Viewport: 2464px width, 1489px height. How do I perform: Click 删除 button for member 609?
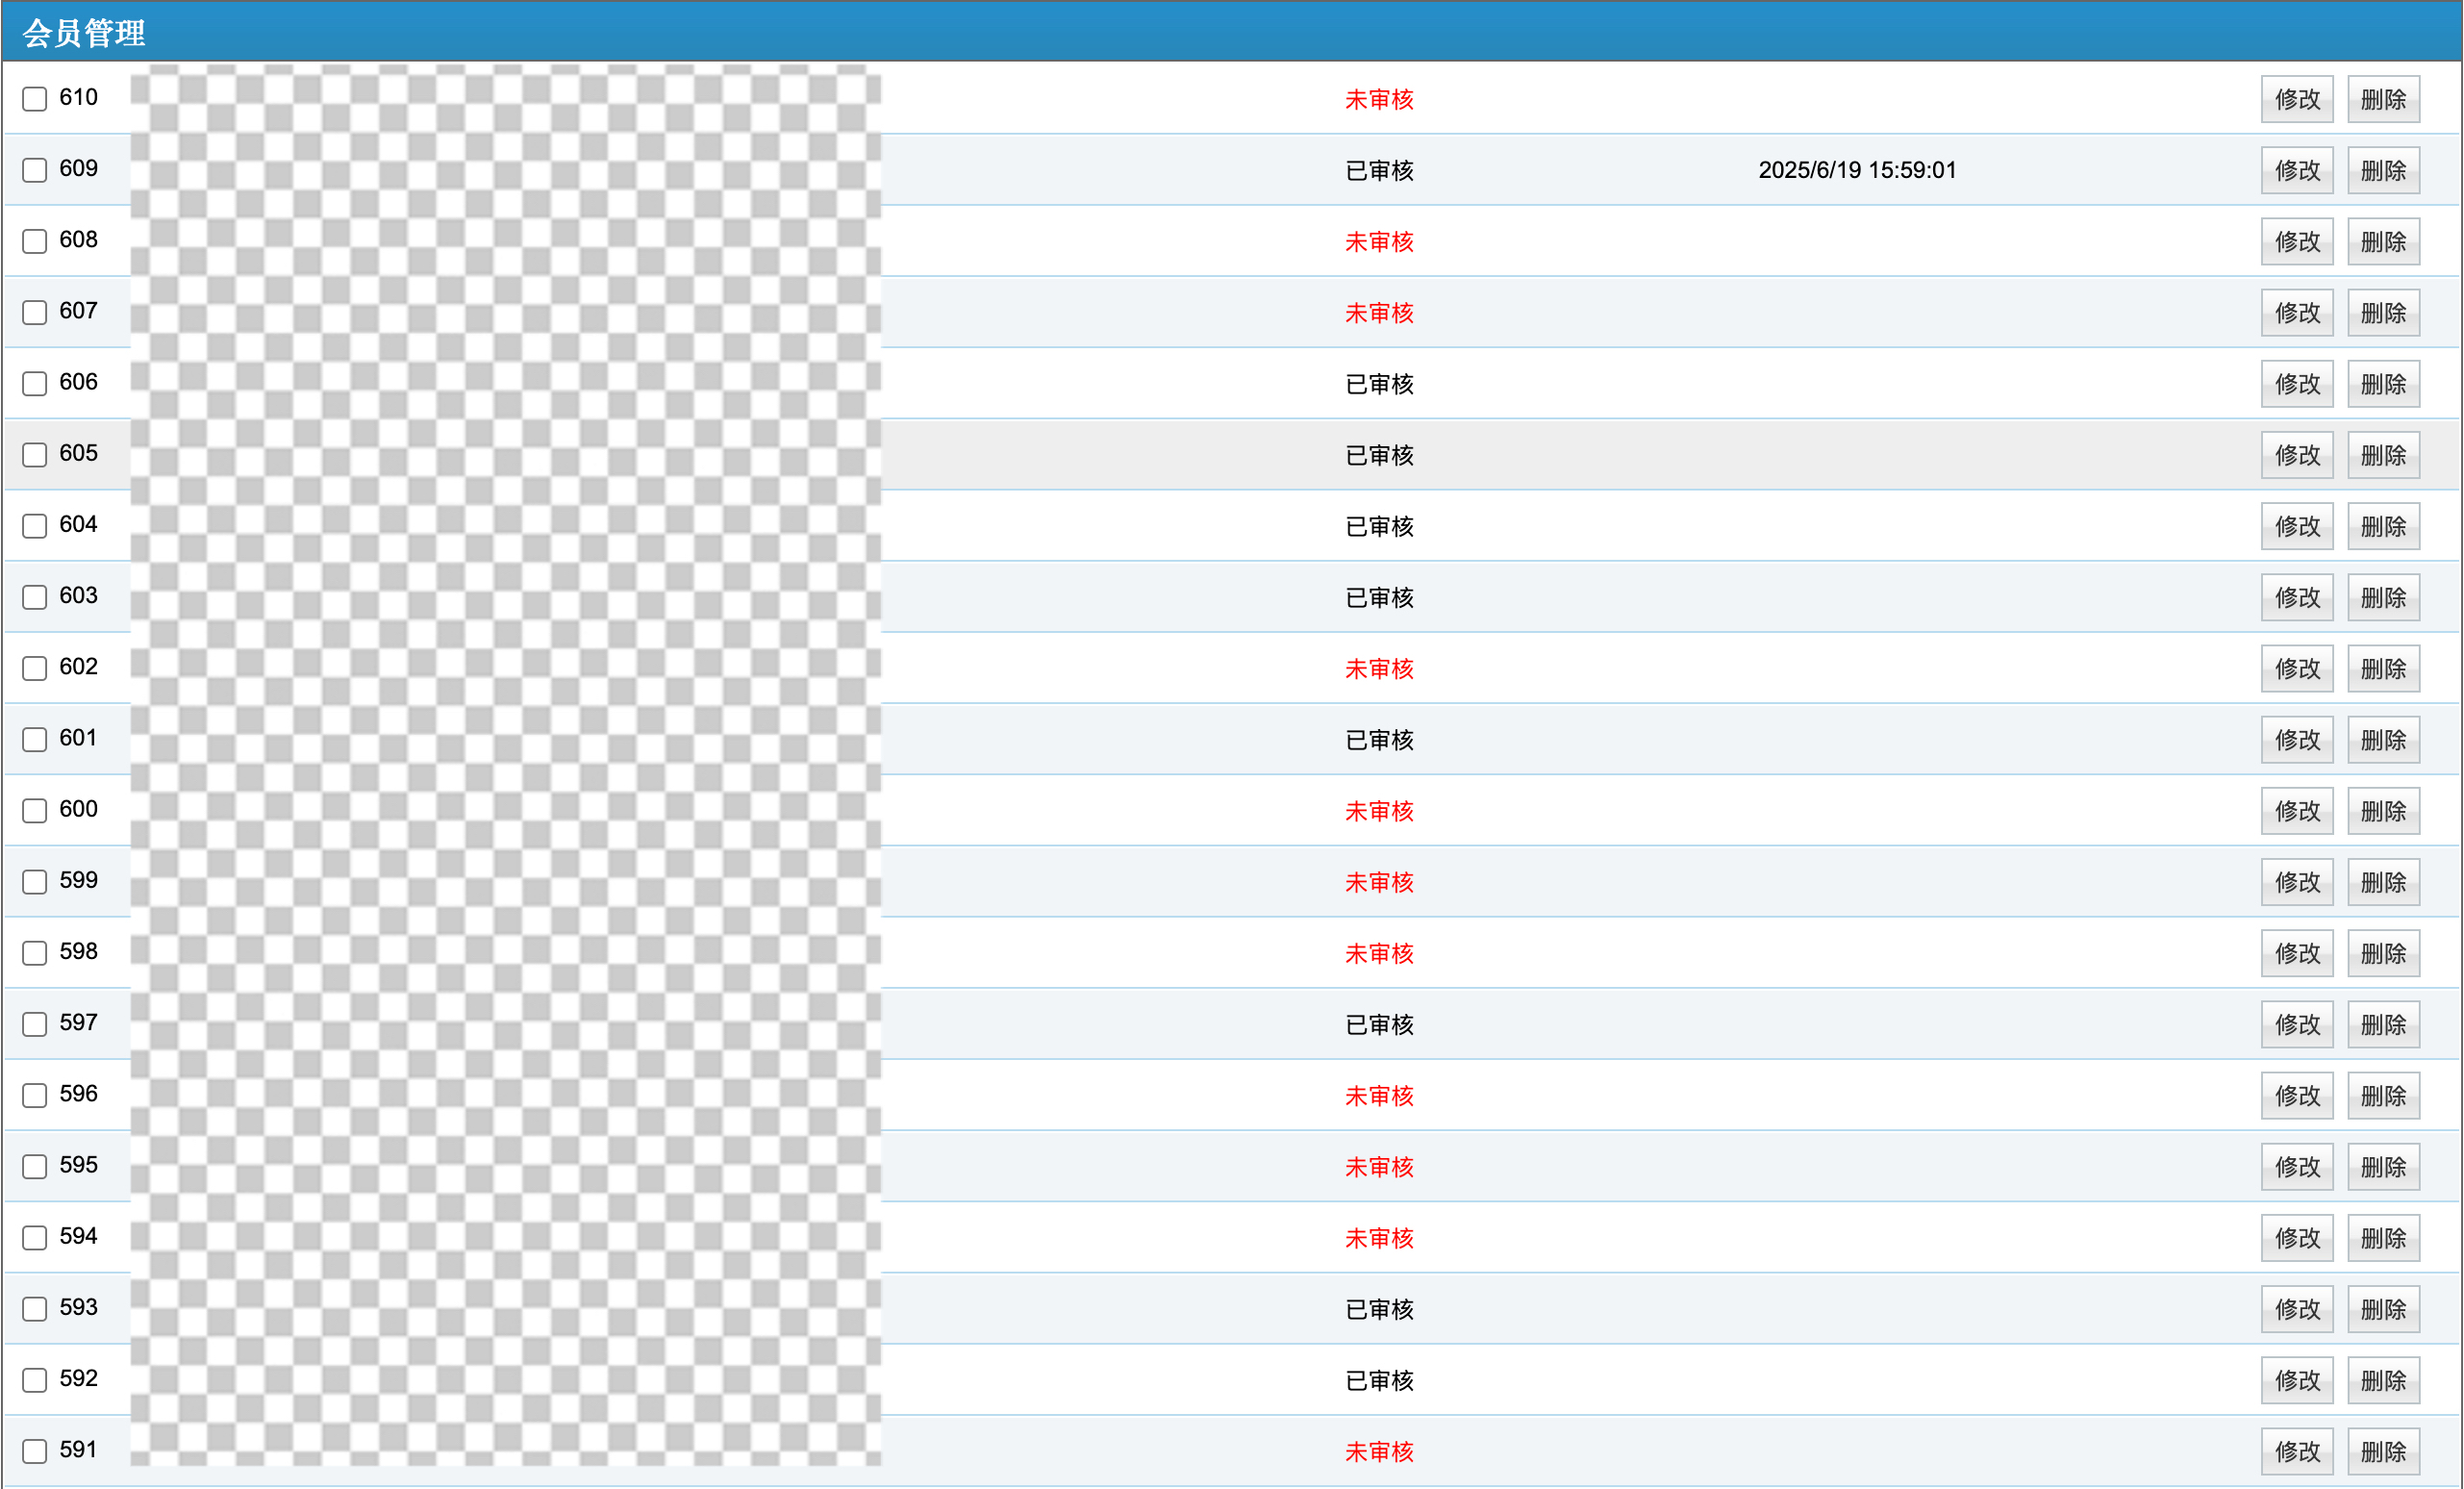pyautogui.click(x=2382, y=170)
